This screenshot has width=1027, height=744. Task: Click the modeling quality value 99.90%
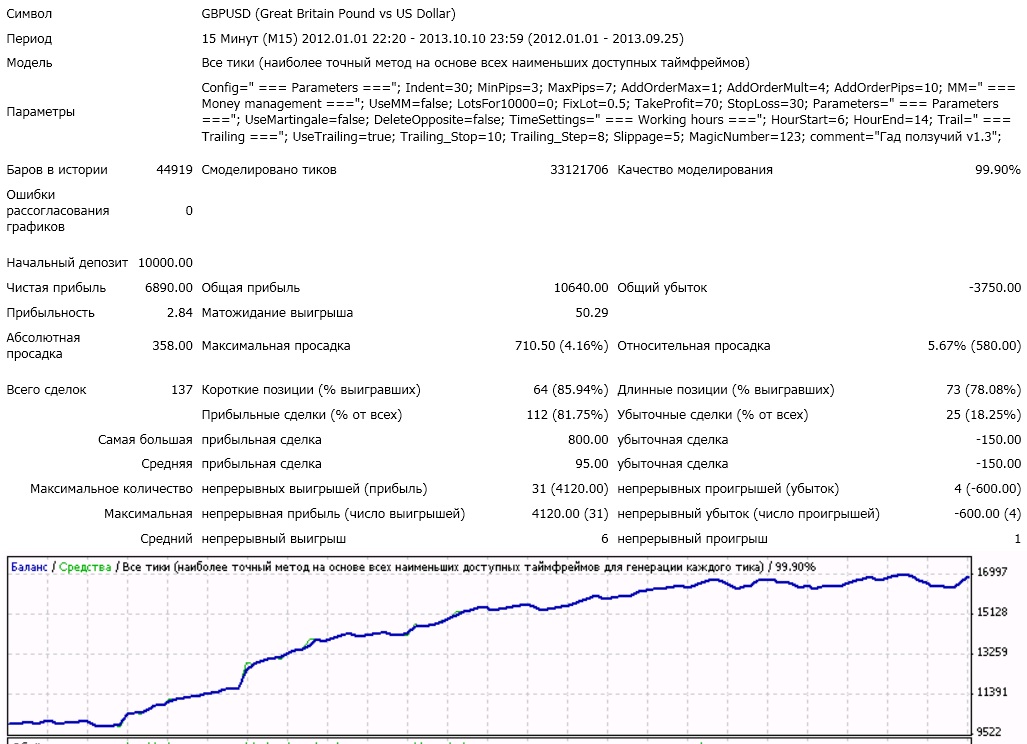pyautogui.click(x=998, y=170)
